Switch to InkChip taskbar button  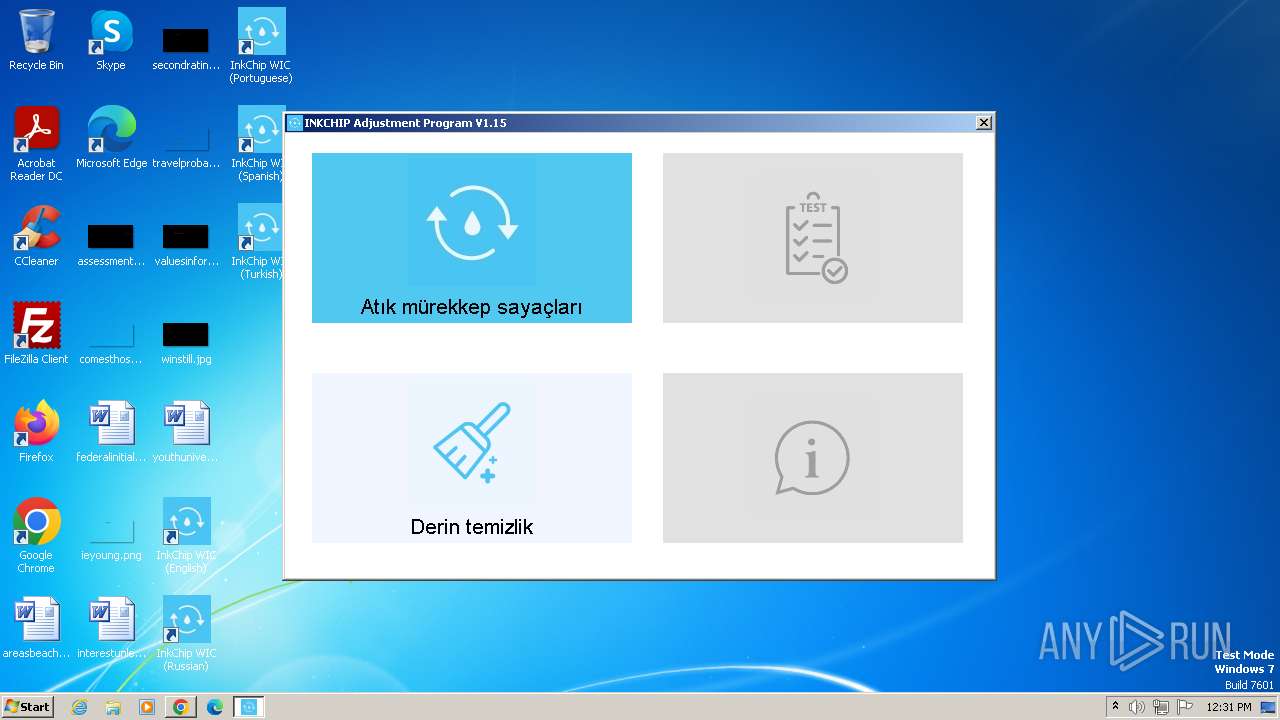point(249,707)
